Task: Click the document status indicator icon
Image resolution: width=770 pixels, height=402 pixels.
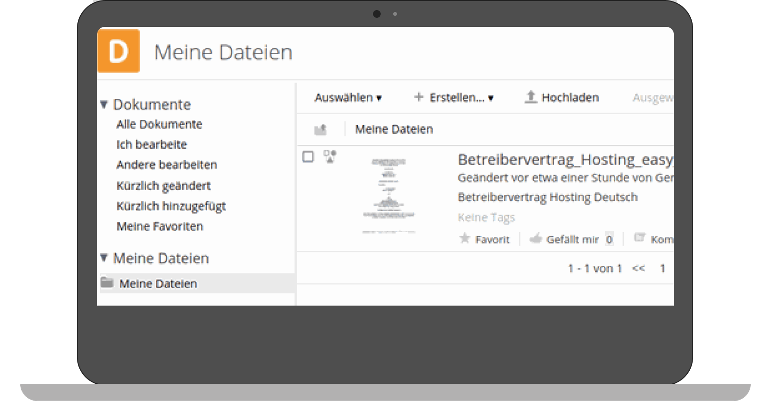Action: coord(330,156)
